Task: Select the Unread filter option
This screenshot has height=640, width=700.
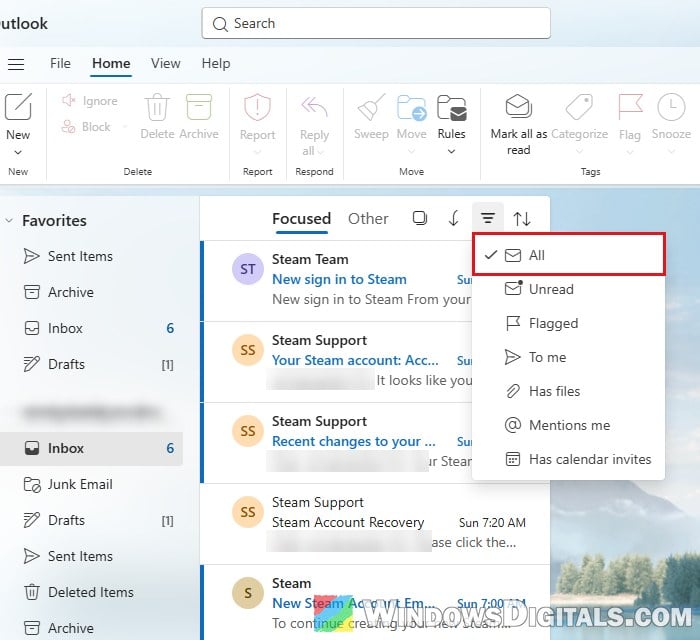Action: click(x=568, y=289)
